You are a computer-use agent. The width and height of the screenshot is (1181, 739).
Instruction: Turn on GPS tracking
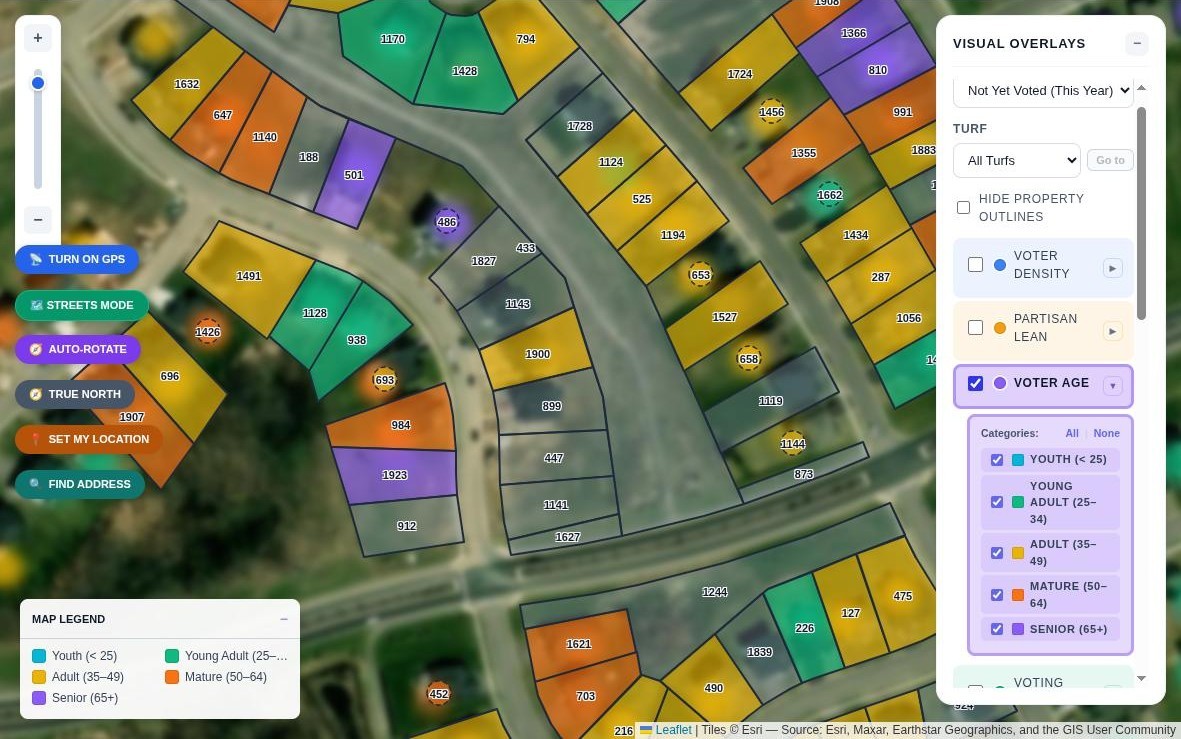pyautogui.click(x=77, y=259)
